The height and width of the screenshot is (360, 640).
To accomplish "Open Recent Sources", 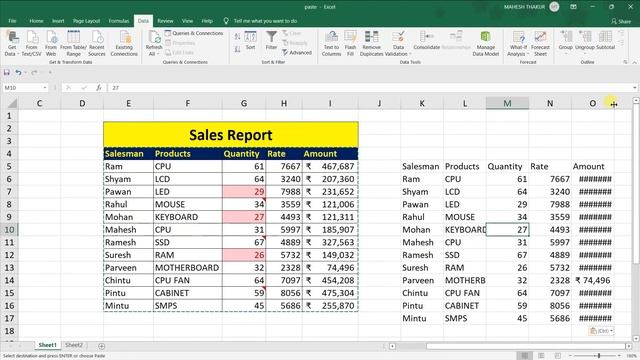I will [97, 43].
